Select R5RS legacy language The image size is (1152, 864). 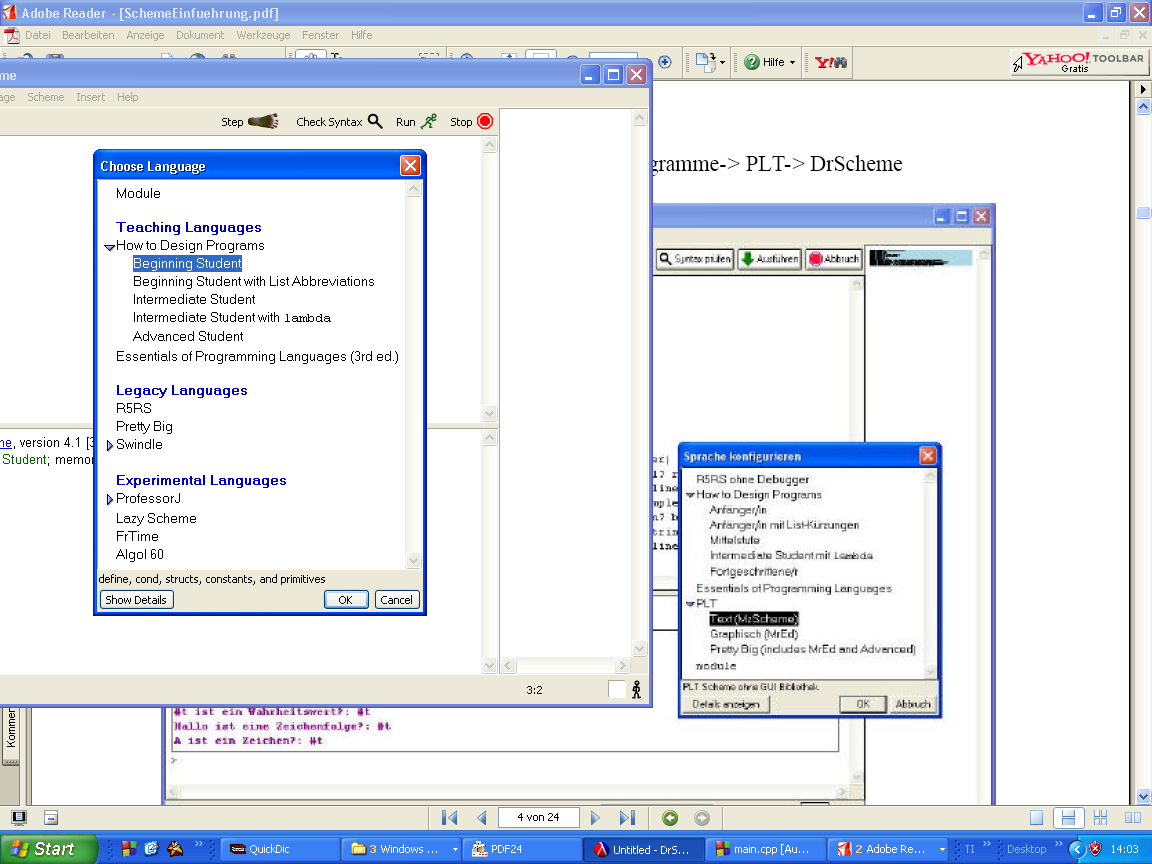[134, 408]
